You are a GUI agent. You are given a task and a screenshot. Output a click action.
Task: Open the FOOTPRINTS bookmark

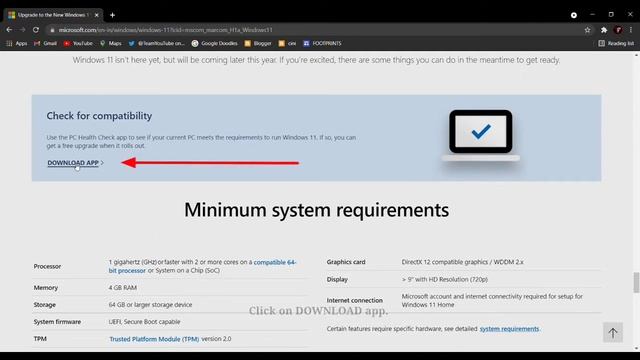click(x=322, y=43)
